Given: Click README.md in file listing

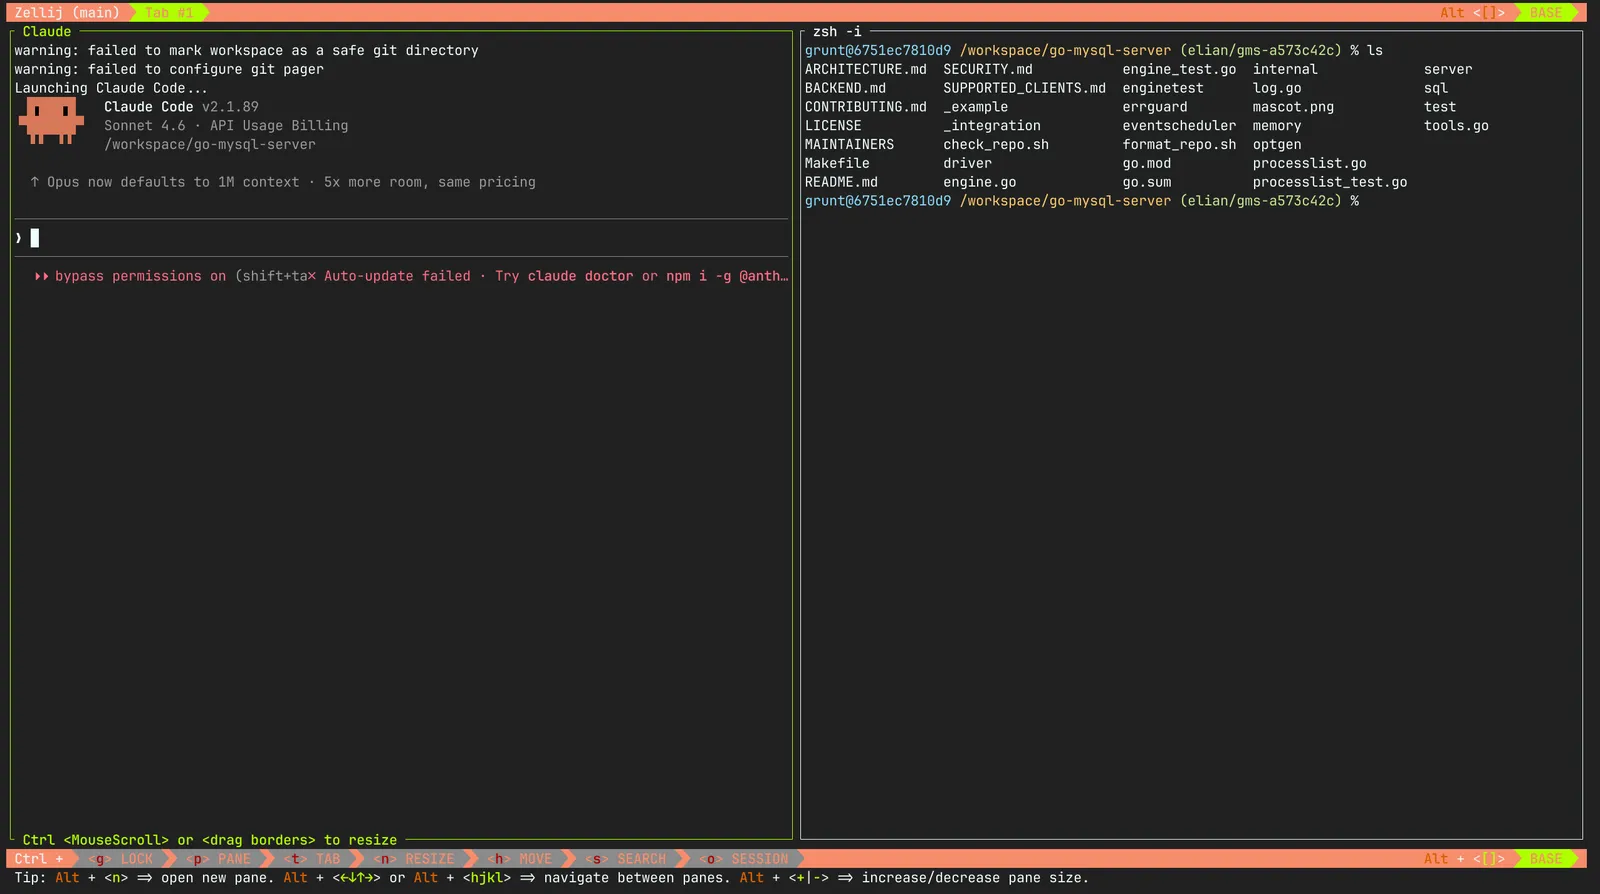Looking at the screenshot, I should [x=841, y=182].
